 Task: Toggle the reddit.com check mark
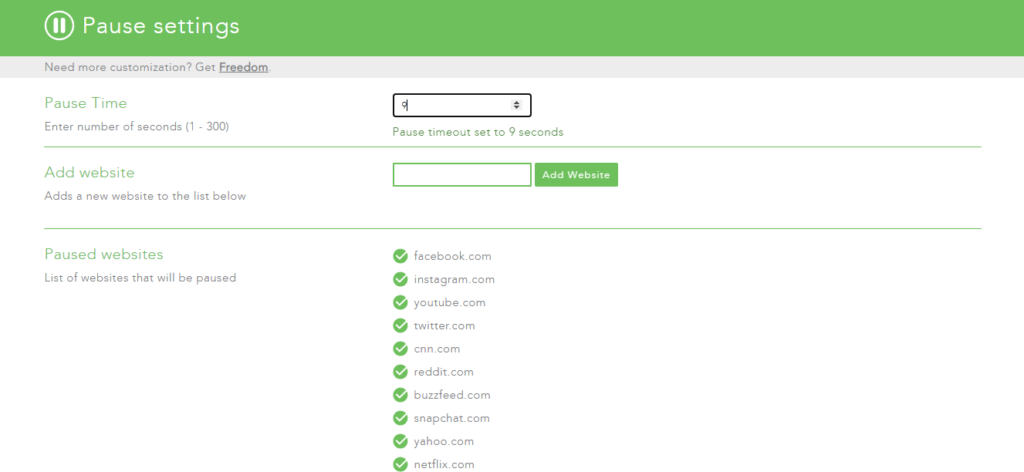(x=400, y=372)
